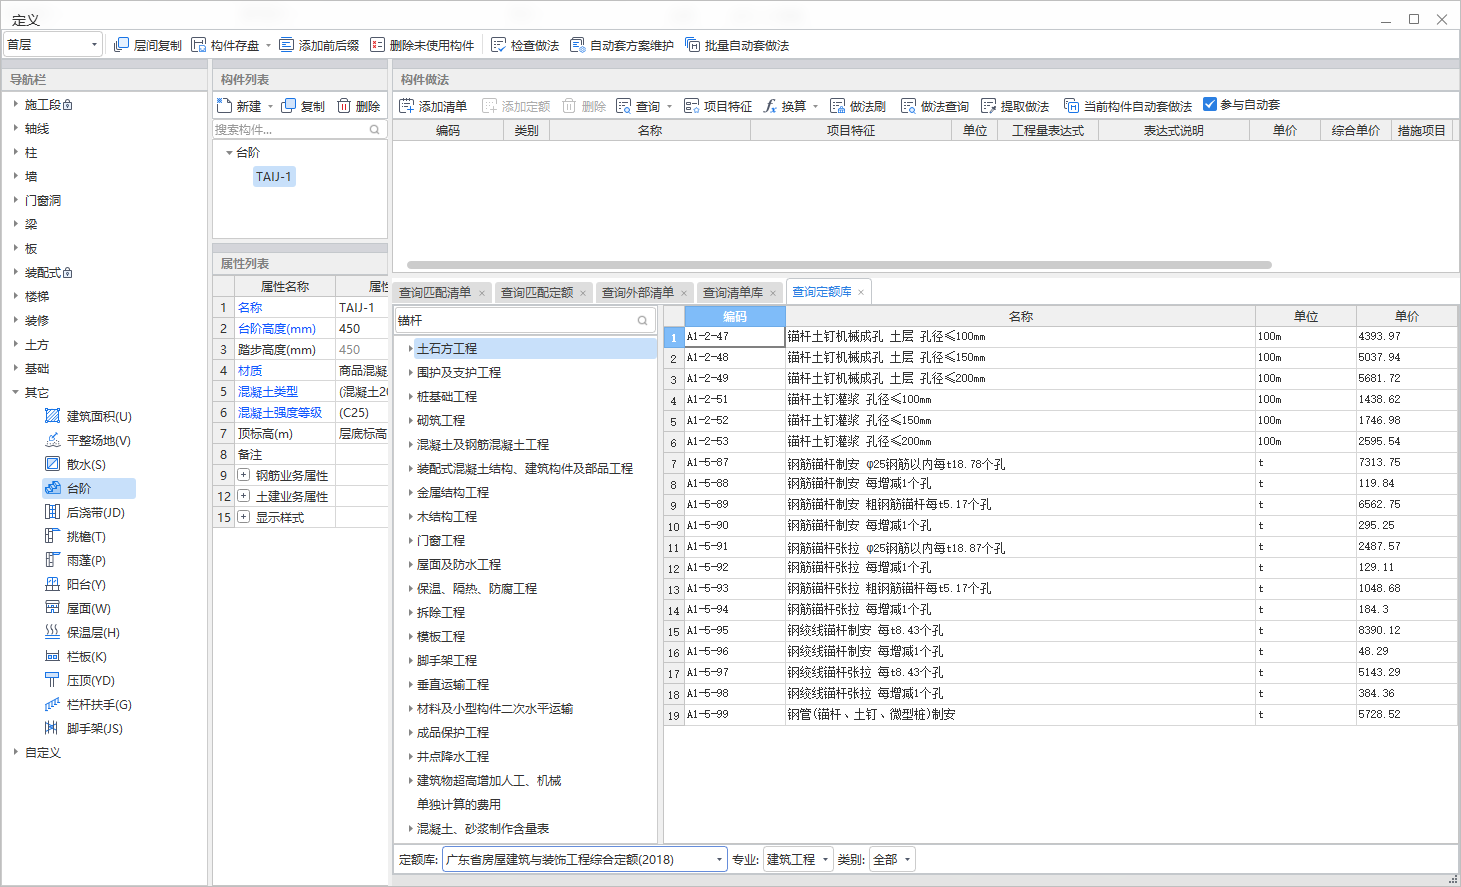Select 后浇带(JD) item

pyautogui.click(x=85, y=512)
